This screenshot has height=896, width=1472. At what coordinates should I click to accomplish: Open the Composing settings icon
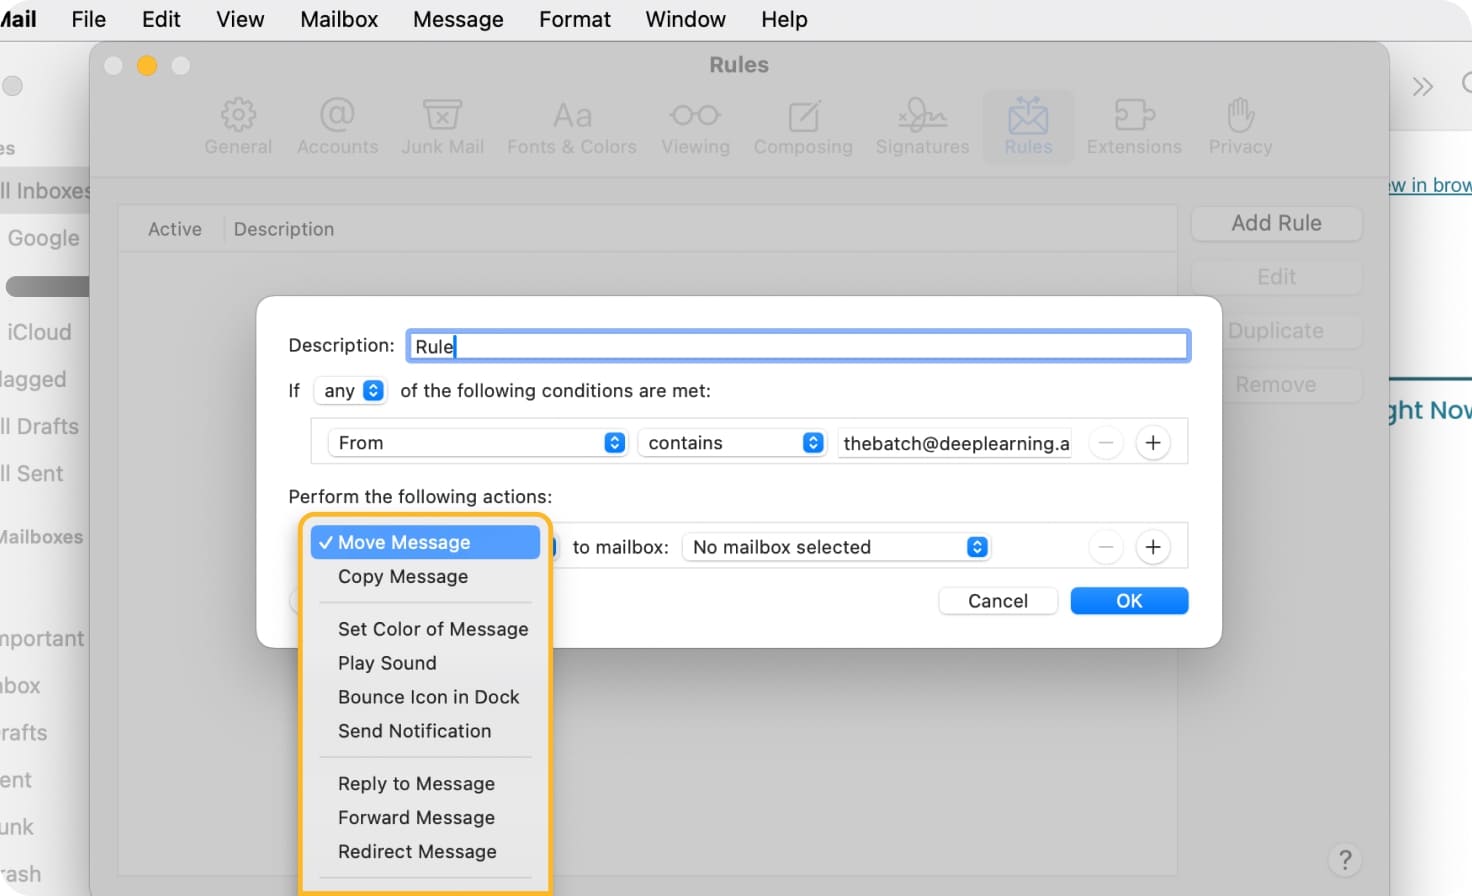[803, 124]
